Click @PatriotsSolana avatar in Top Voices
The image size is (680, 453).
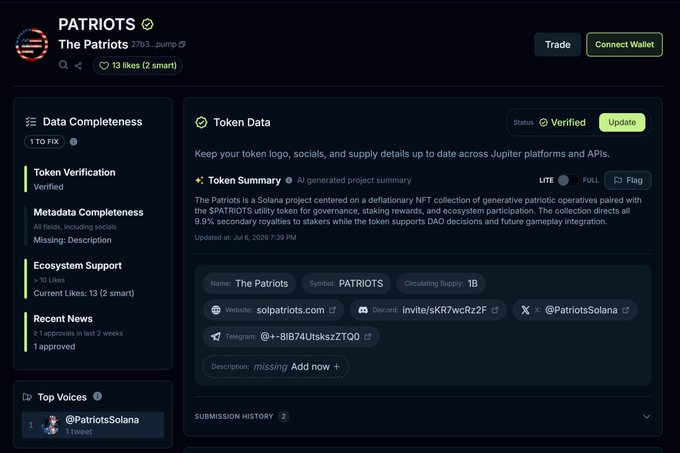pyautogui.click(x=51, y=425)
